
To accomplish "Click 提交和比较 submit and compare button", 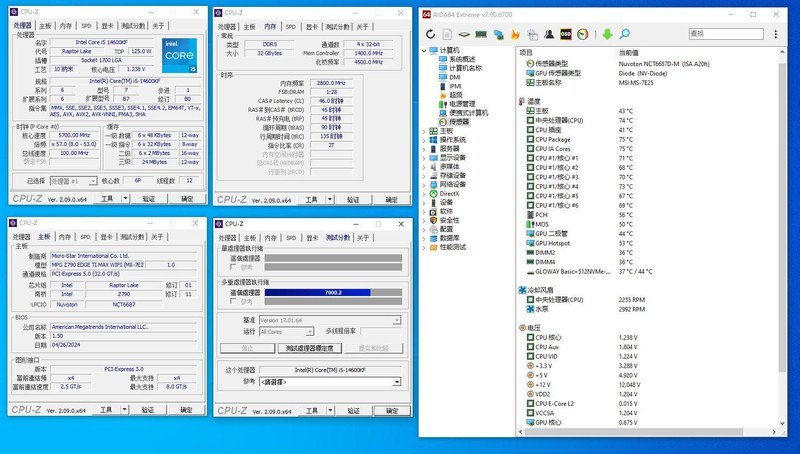I will click(x=373, y=348).
